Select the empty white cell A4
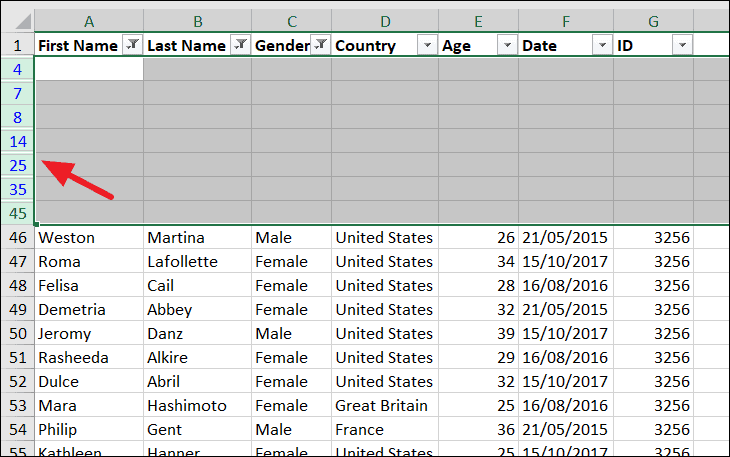The width and height of the screenshot is (730, 457). pyautogui.click(x=89, y=69)
